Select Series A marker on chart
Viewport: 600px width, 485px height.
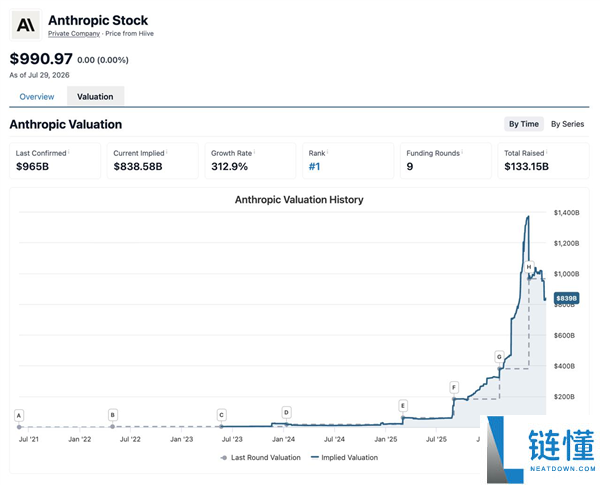[19, 415]
